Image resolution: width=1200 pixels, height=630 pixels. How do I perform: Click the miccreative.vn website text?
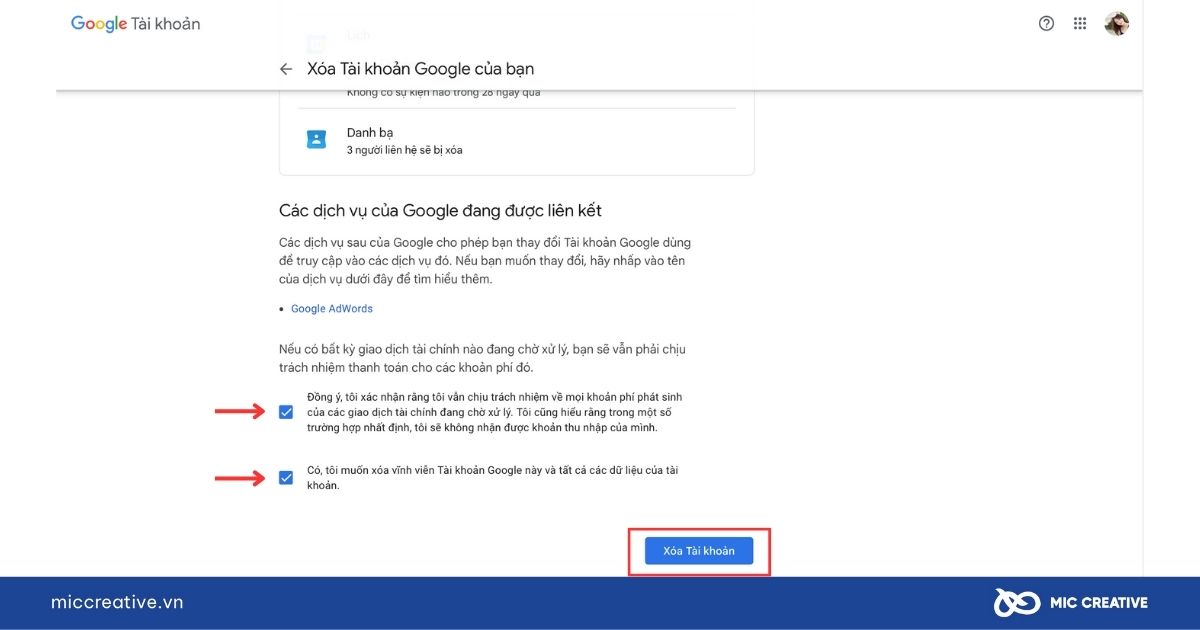click(x=117, y=602)
